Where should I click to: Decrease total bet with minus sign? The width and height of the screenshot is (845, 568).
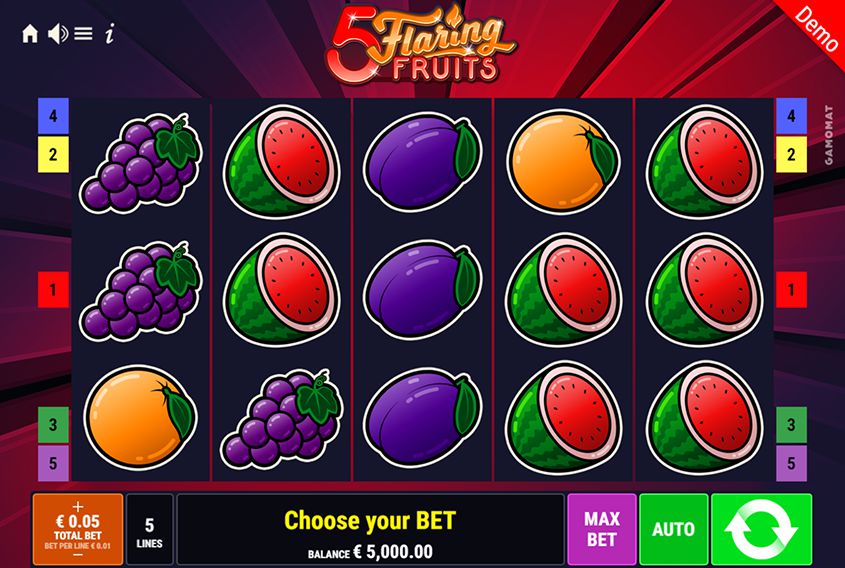pos(78,555)
